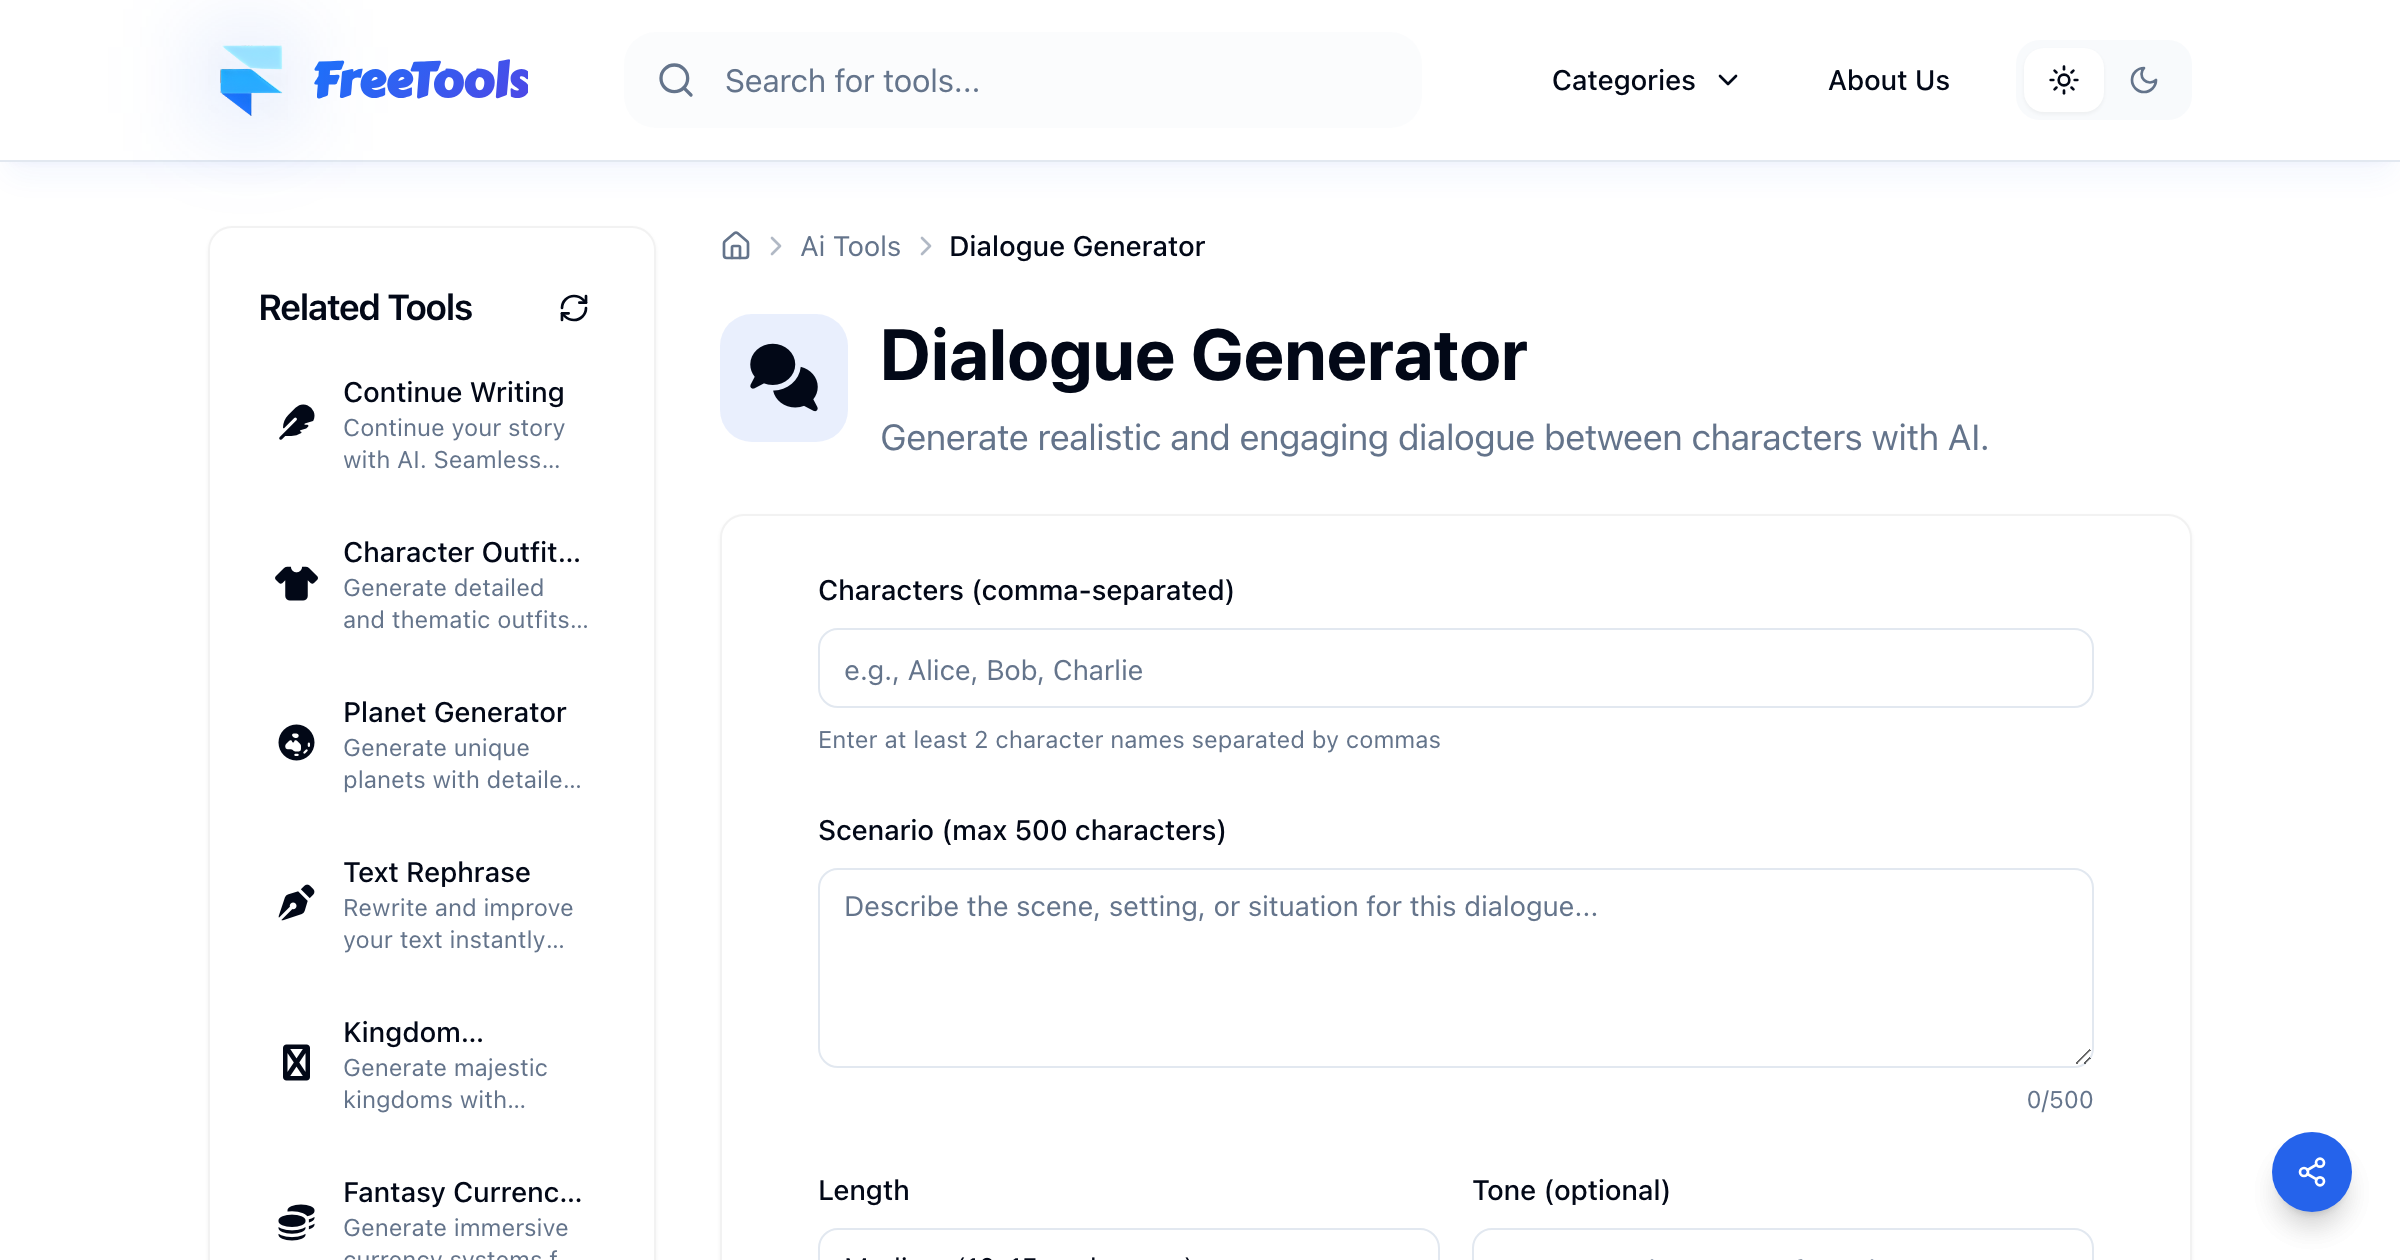Viewport: 2400px width, 1260px height.
Task: Click the Continue Writing feather icon
Action: tap(296, 423)
